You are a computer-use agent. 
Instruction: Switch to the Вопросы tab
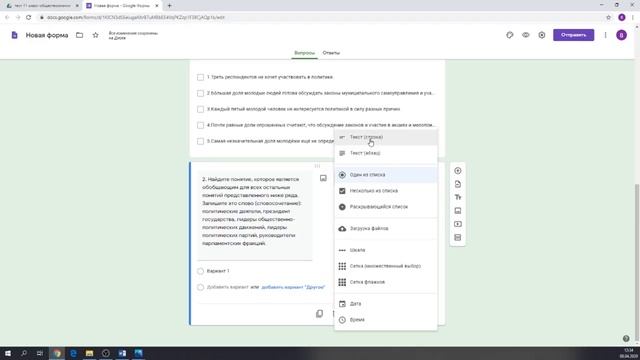click(304, 53)
